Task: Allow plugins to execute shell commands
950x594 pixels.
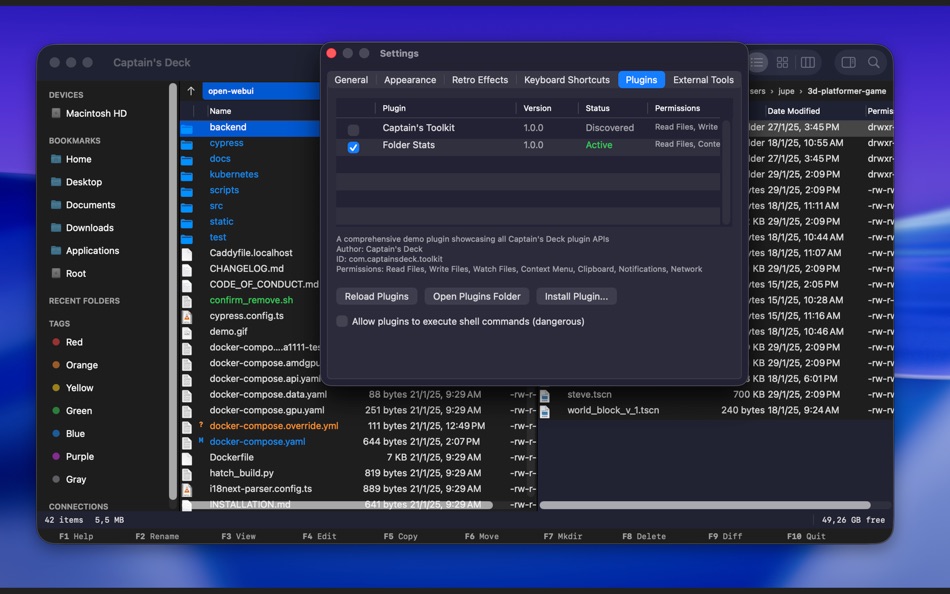Action: coord(342,321)
